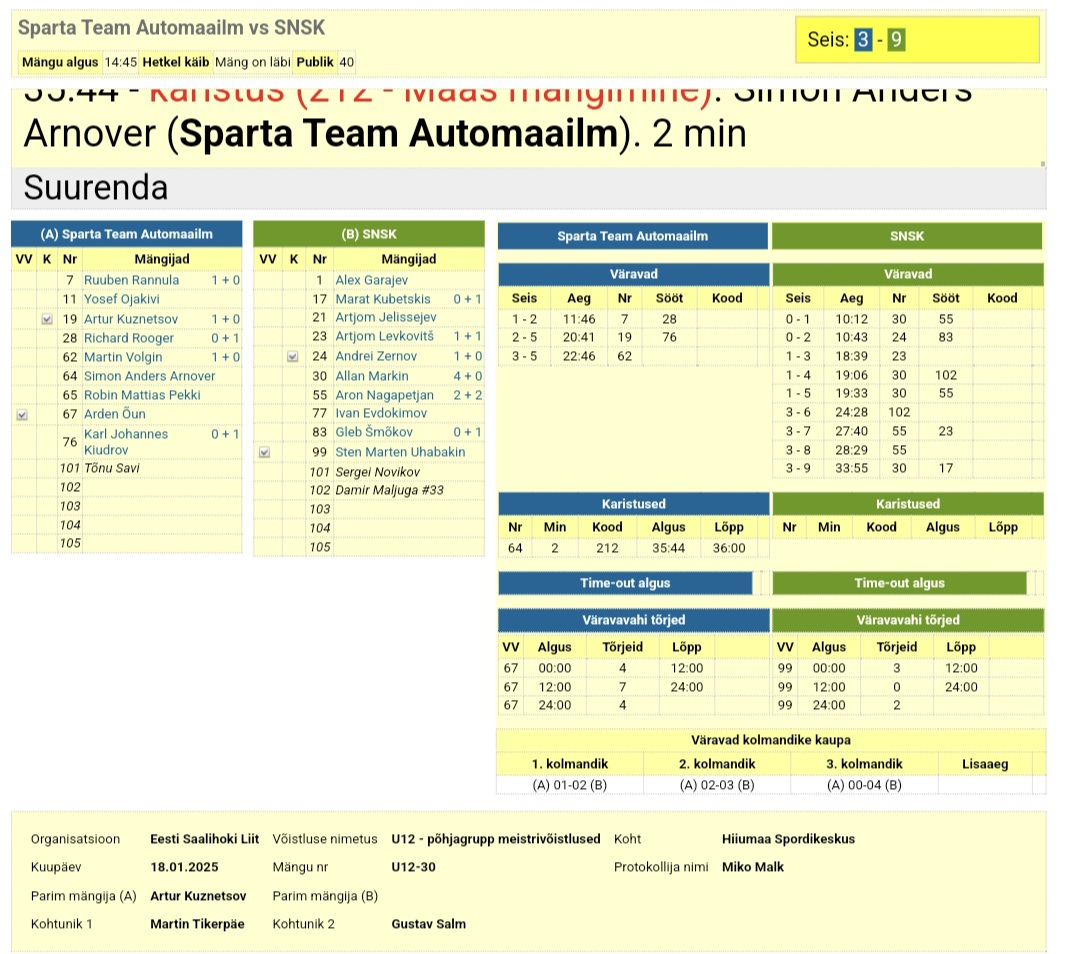
Task: Toggle goalkeeper checkbox for Sten Marten Uhabakin
Action: coord(264,453)
